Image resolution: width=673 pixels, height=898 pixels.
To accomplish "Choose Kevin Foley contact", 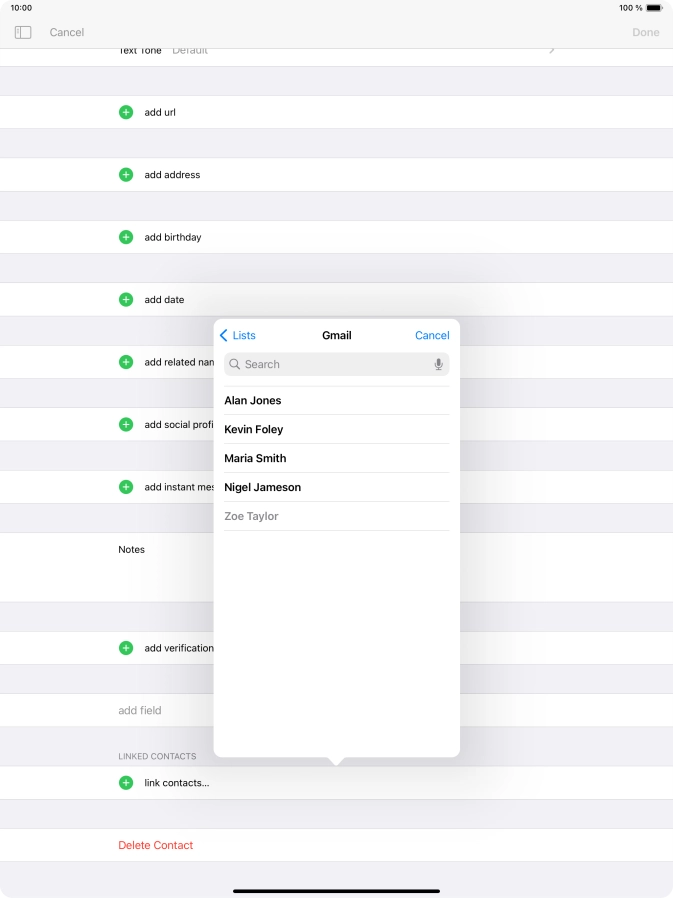I will click(254, 430).
